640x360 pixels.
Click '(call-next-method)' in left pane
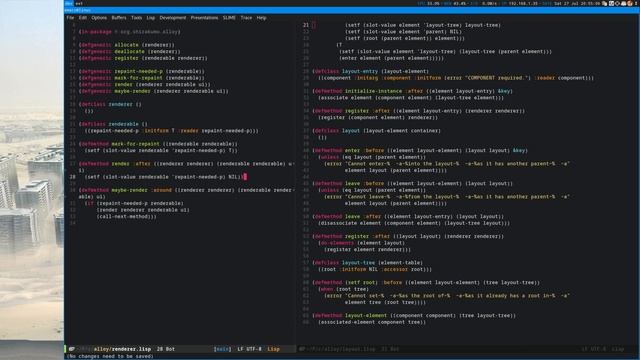coord(125,216)
